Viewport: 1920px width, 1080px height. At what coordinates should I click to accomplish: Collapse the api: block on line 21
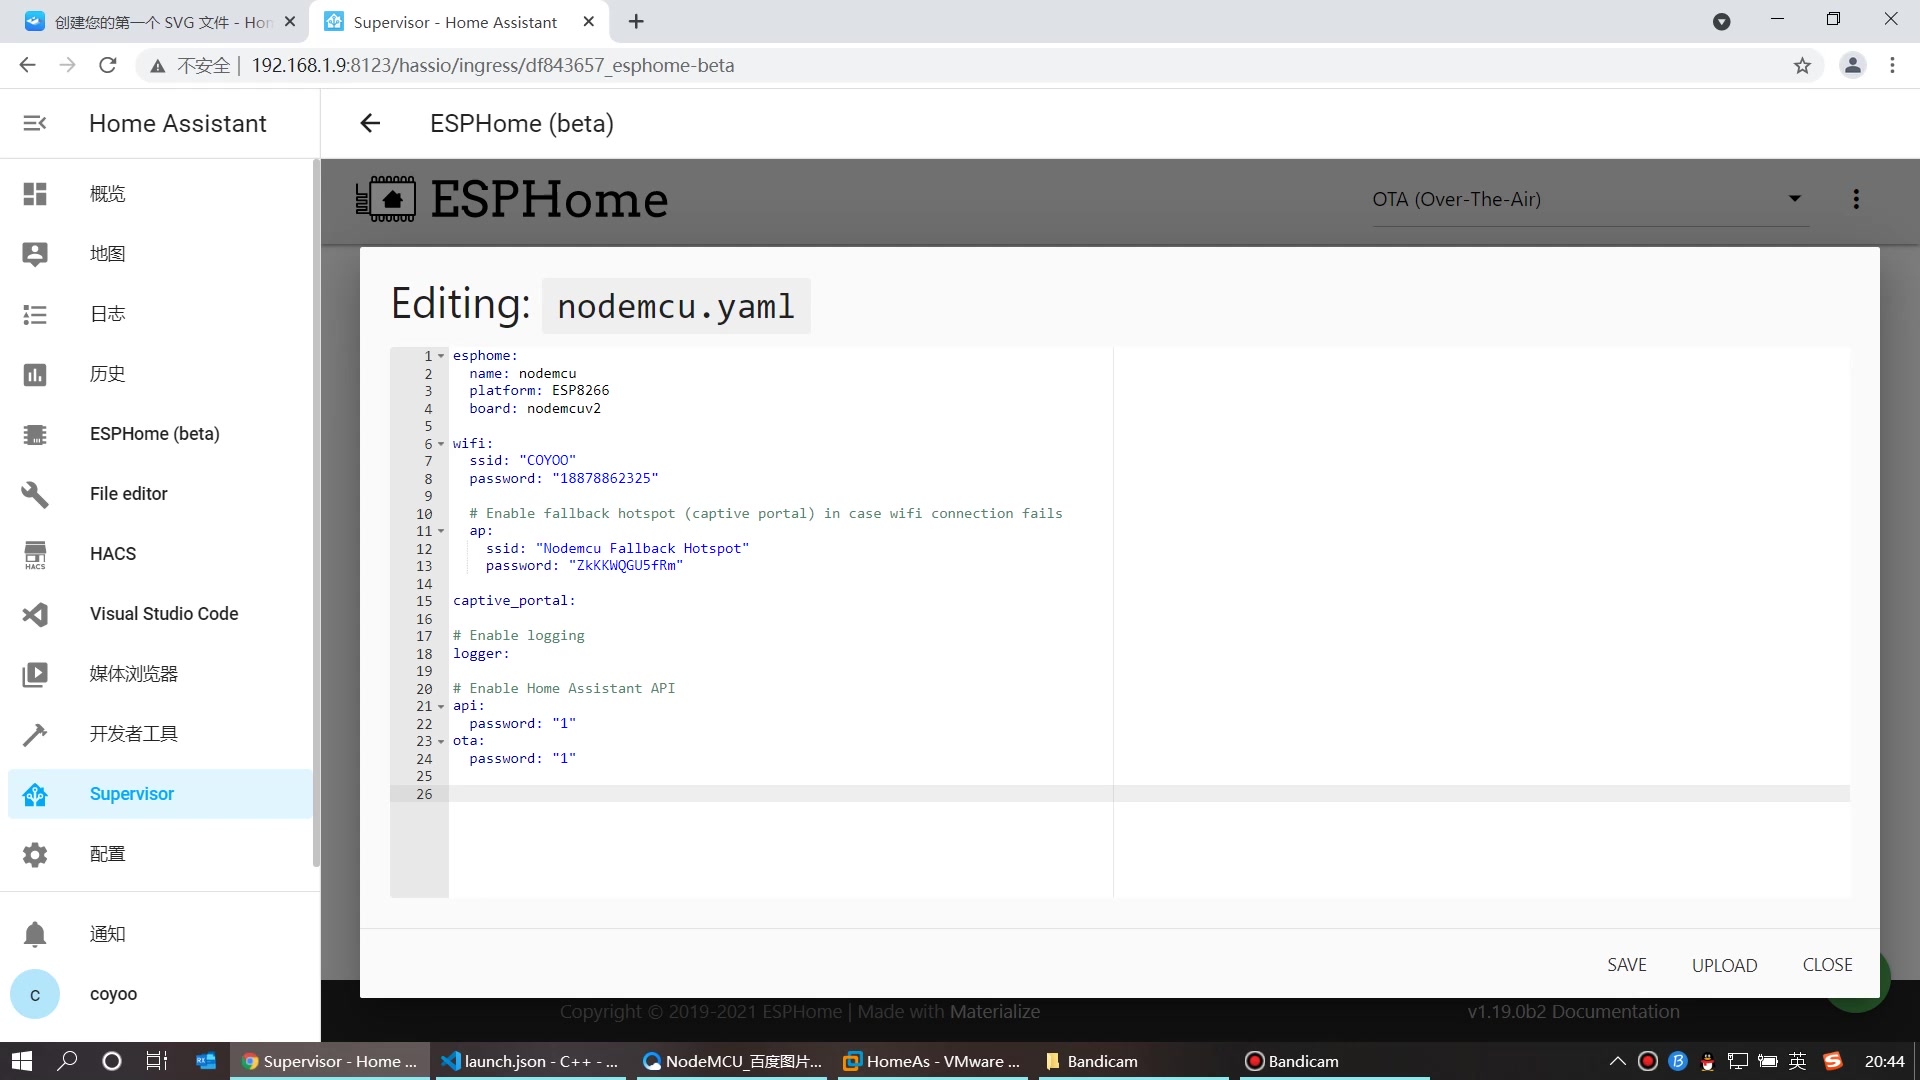pos(441,706)
